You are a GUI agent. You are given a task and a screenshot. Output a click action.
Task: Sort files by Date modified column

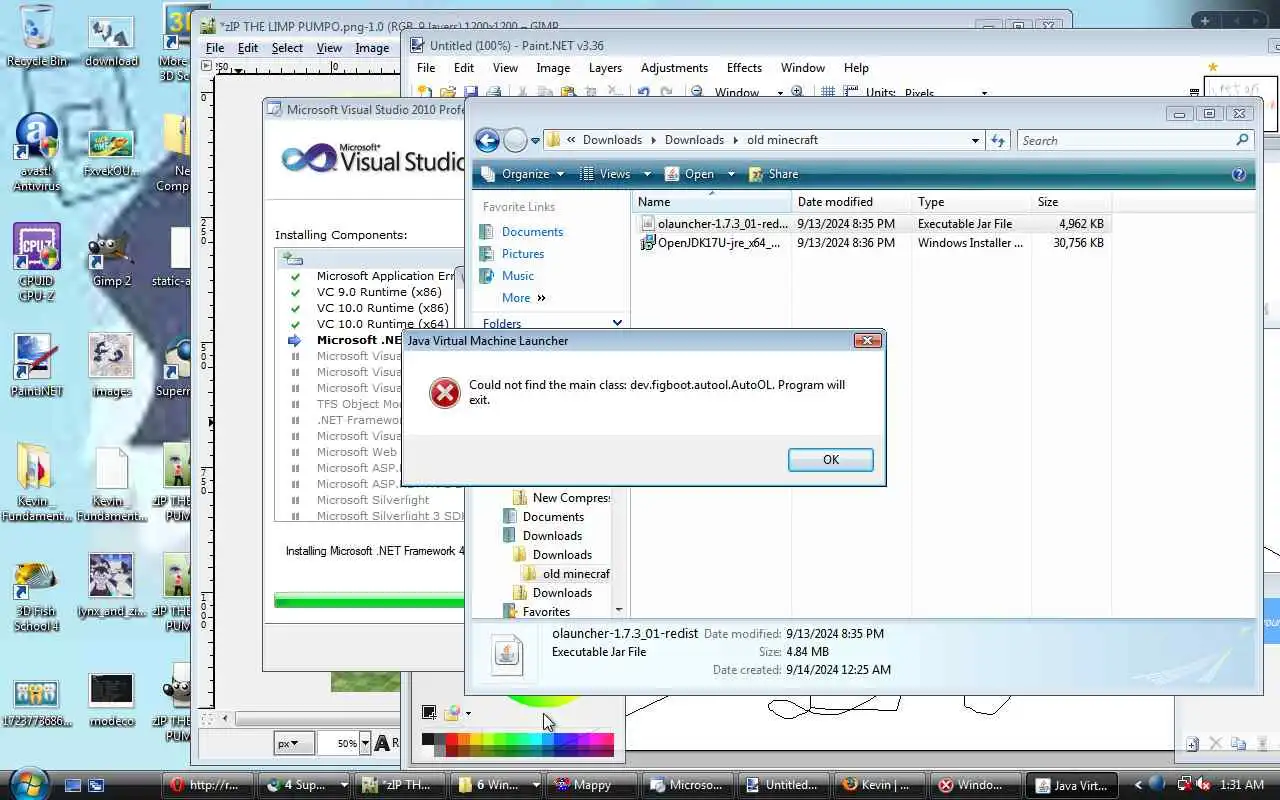coord(851,202)
